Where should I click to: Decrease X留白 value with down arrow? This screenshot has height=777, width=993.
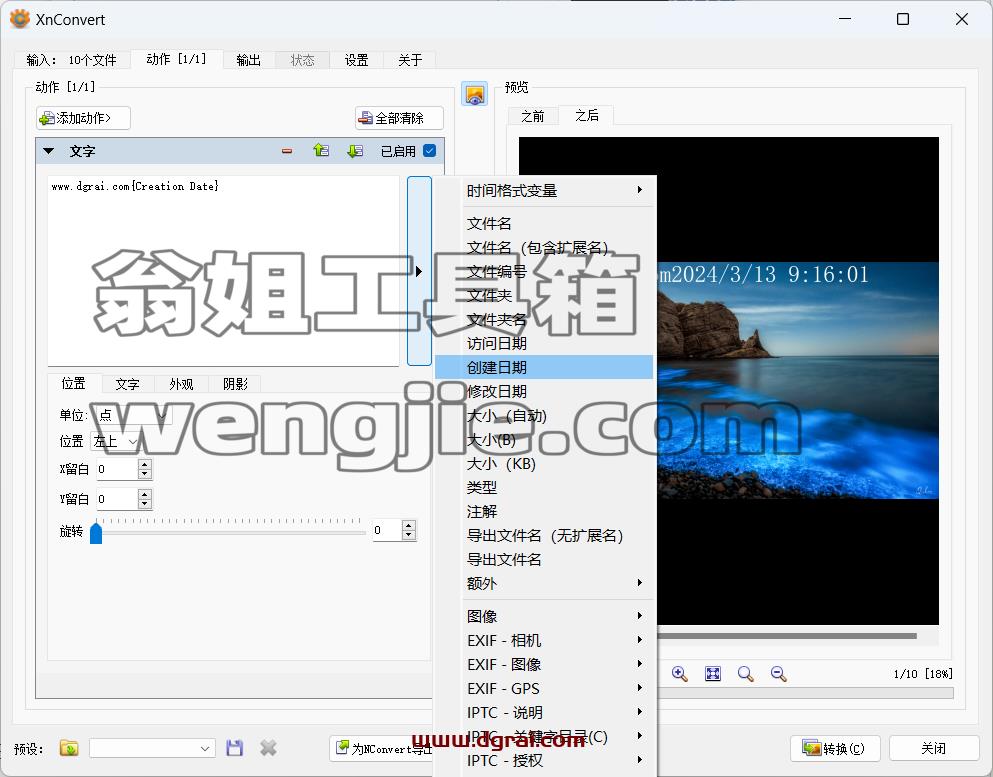(x=145, y=474)
